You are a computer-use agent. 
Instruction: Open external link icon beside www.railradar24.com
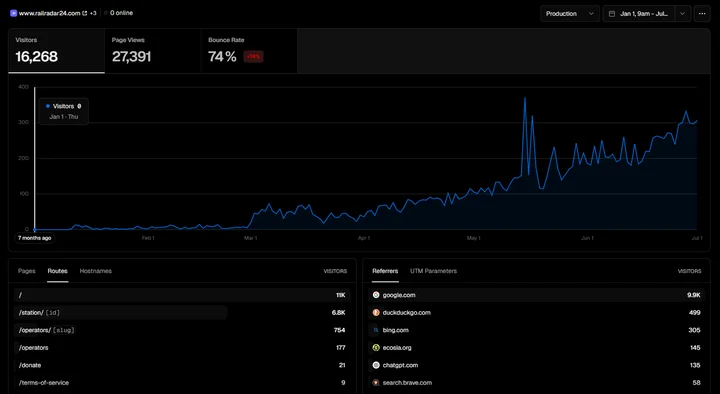(x=84, y=13)
